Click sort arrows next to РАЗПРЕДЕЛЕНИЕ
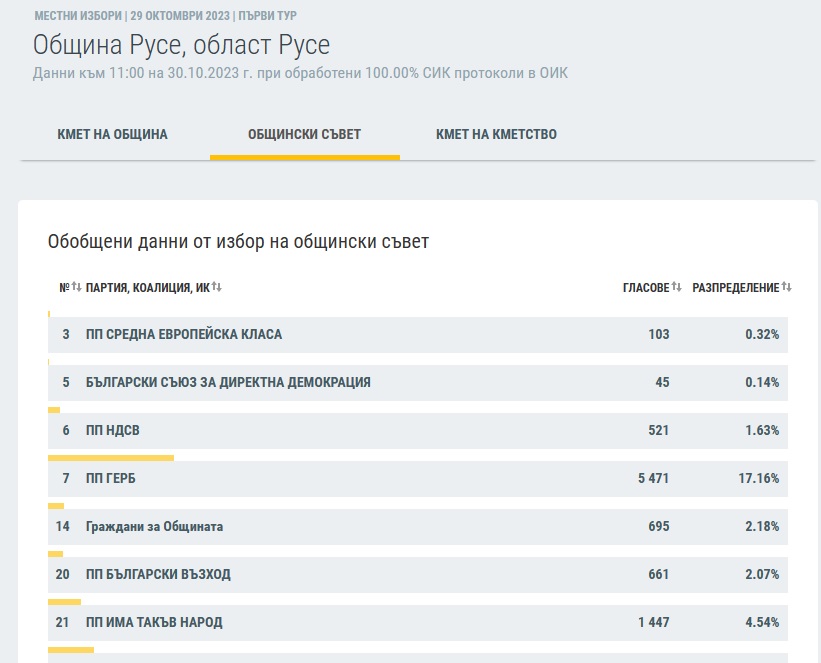Image resolution: width=821 pixels, height=663 pixels. point(786,287)
